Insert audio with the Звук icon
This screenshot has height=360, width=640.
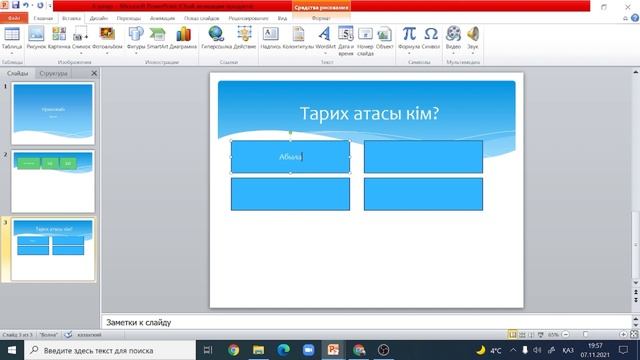pos(473,34)
